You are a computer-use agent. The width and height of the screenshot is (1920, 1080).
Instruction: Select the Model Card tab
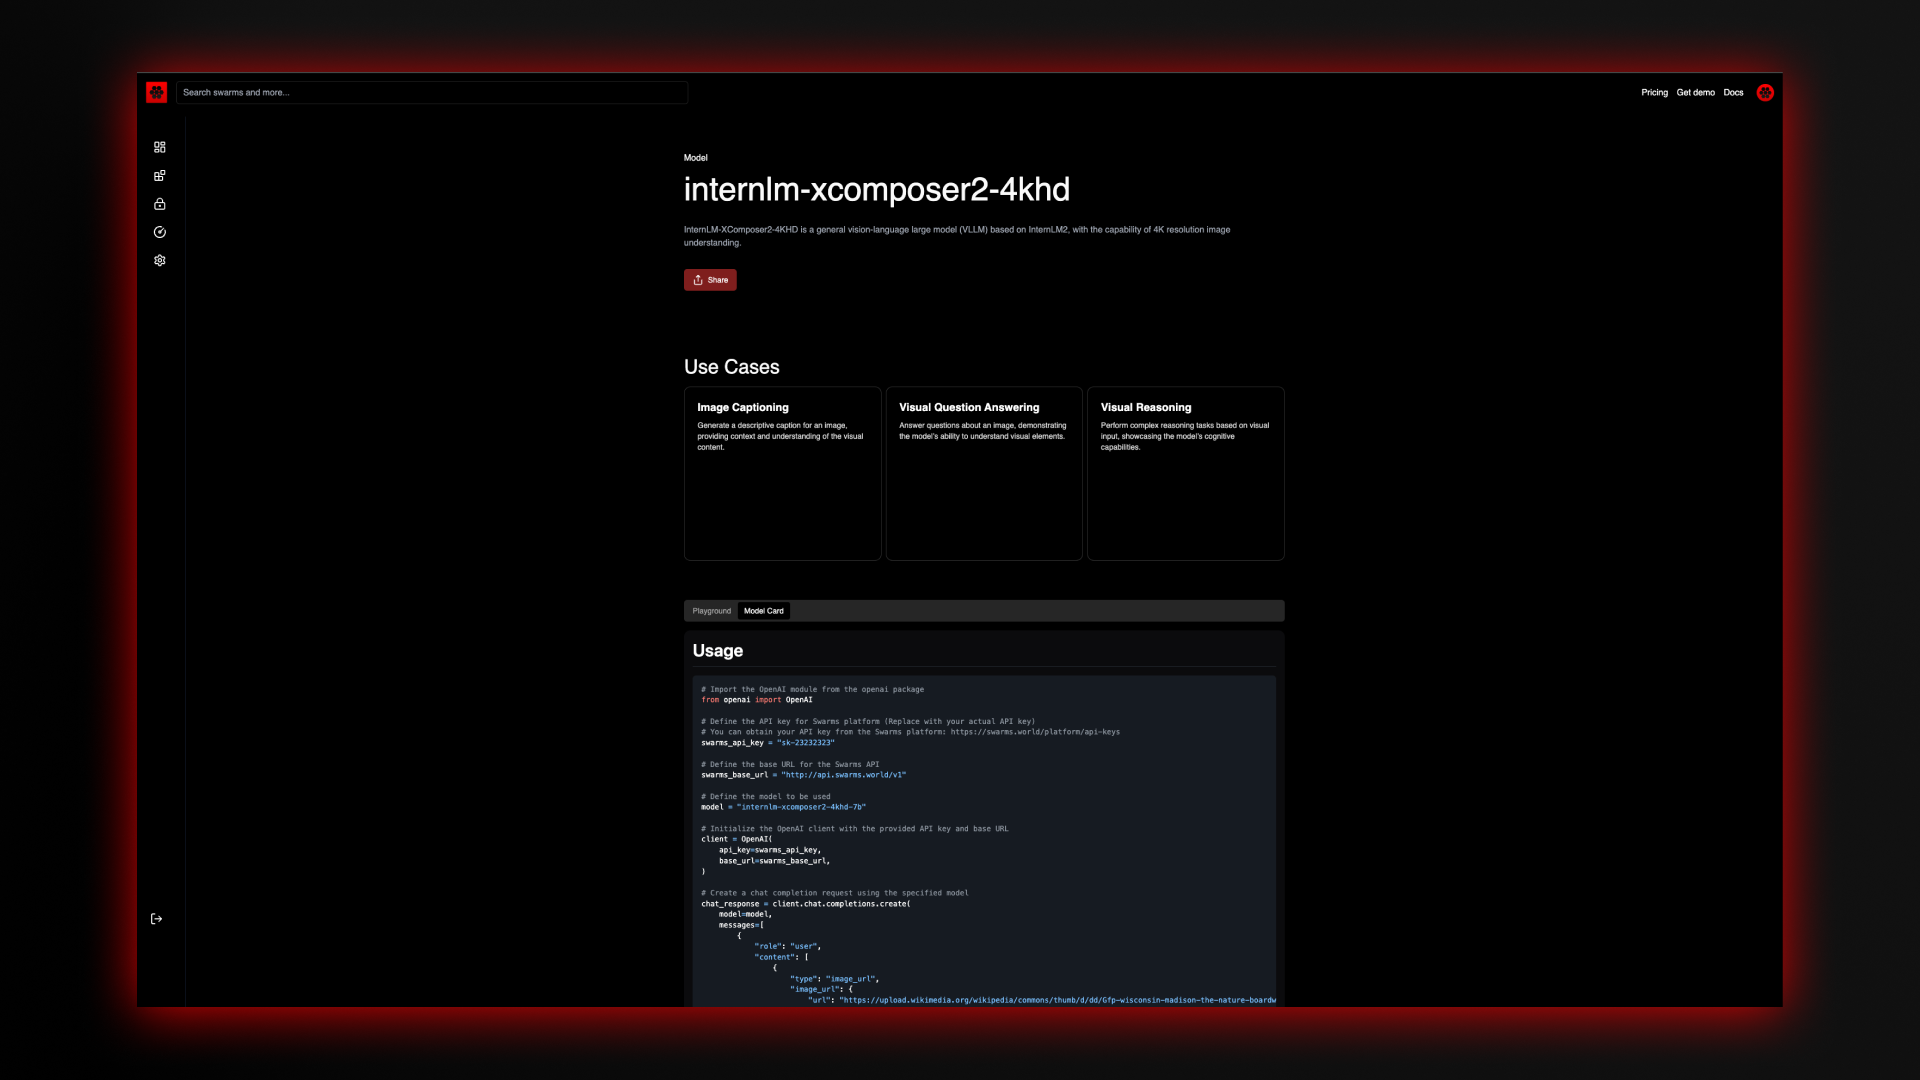[764, 611]
